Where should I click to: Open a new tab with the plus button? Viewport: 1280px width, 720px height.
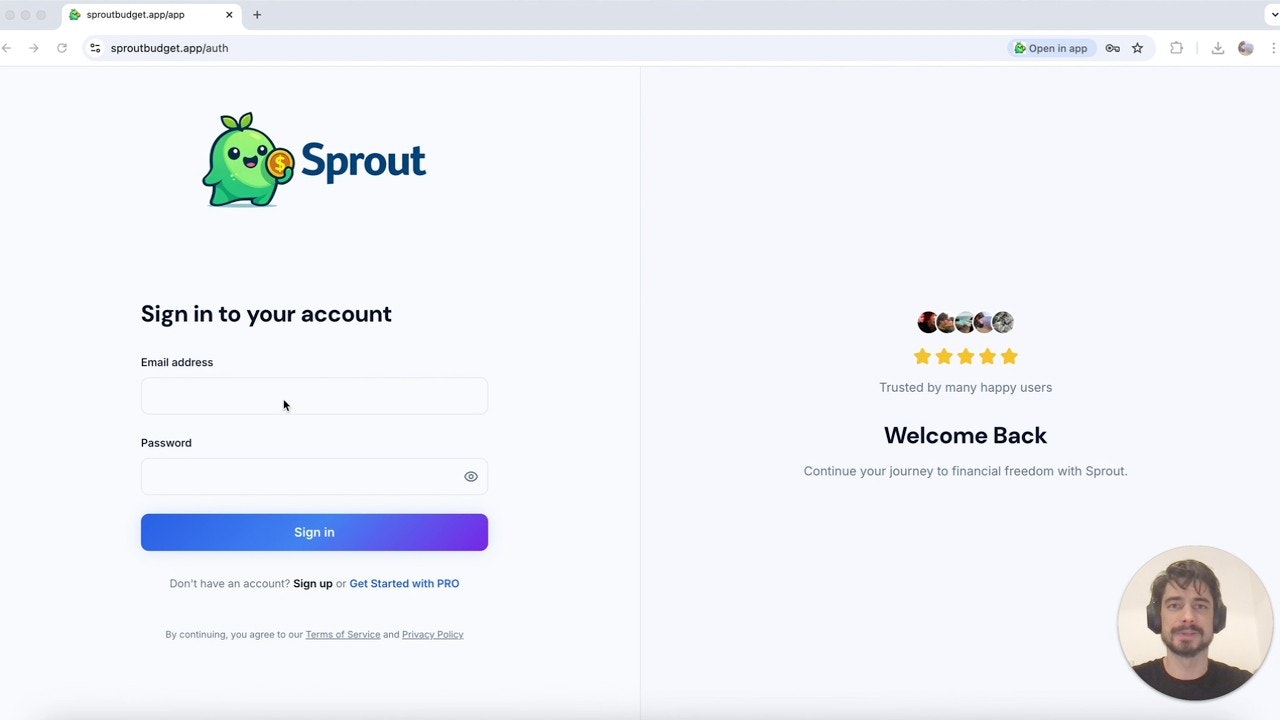tap(257, 14)
